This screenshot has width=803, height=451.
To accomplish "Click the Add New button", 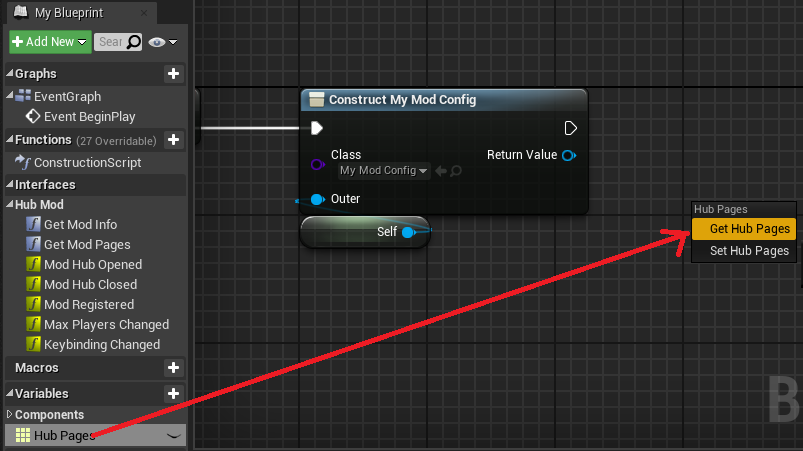I will 50,42.
